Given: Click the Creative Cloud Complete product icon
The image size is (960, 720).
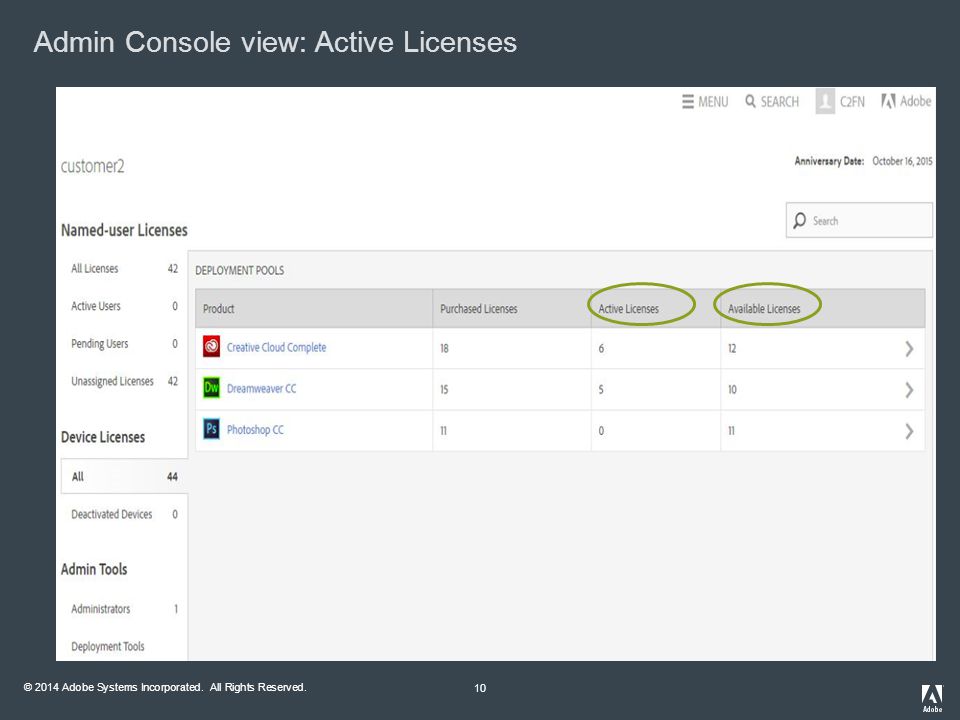Looking at the screenshot, I should pos(211,347).
